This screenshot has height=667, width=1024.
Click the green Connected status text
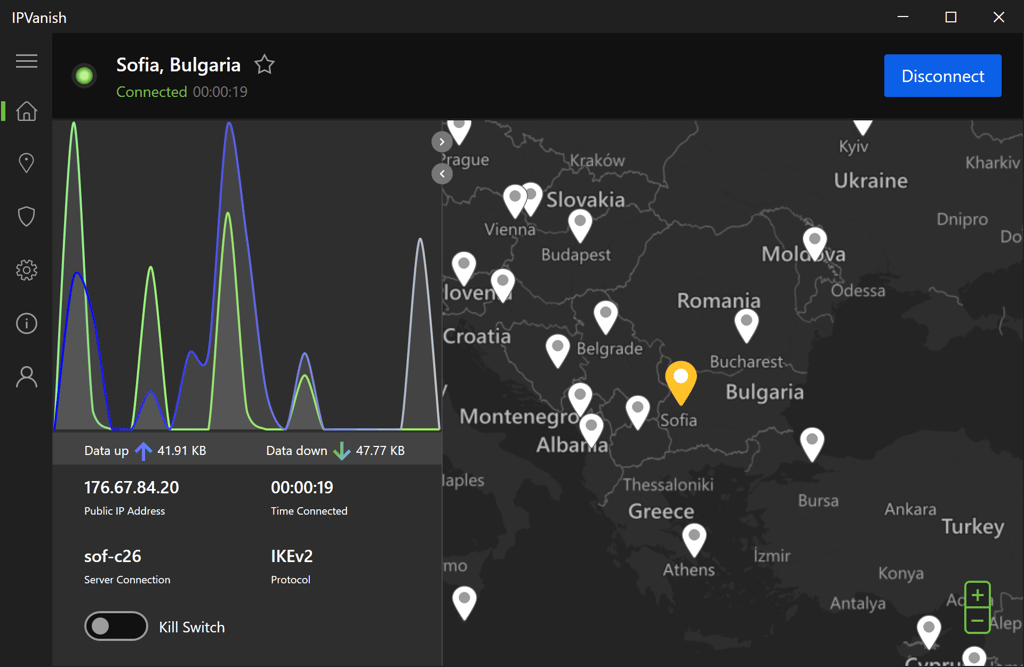152,92
